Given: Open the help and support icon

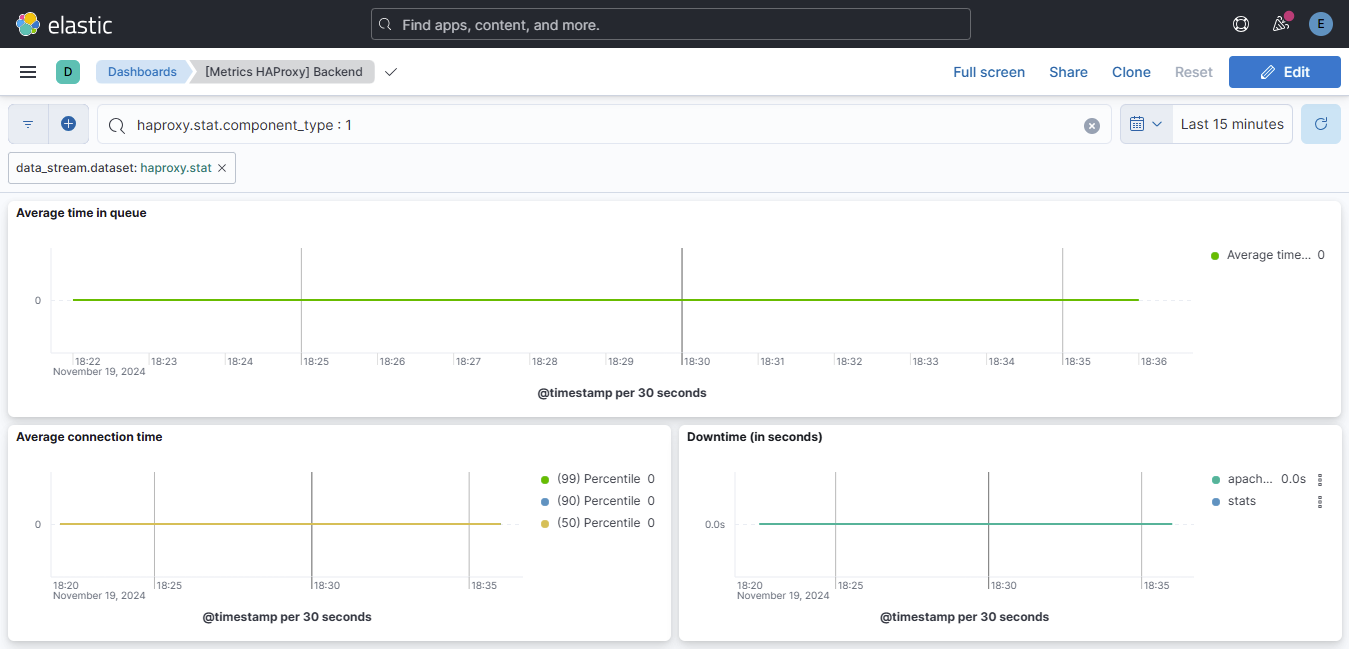Looking at the screenshot, I should click(x=1240, y=23).
